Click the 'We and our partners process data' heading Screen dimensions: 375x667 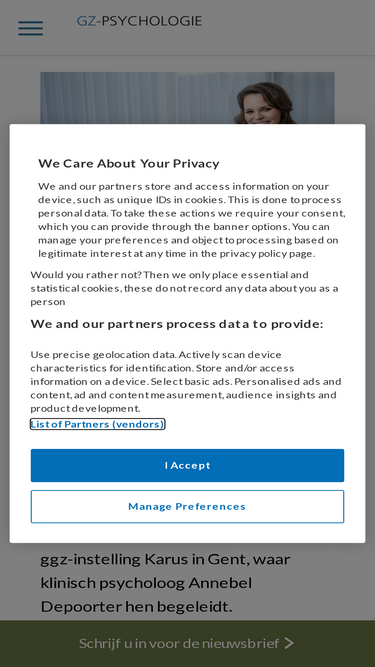[177, 324]
